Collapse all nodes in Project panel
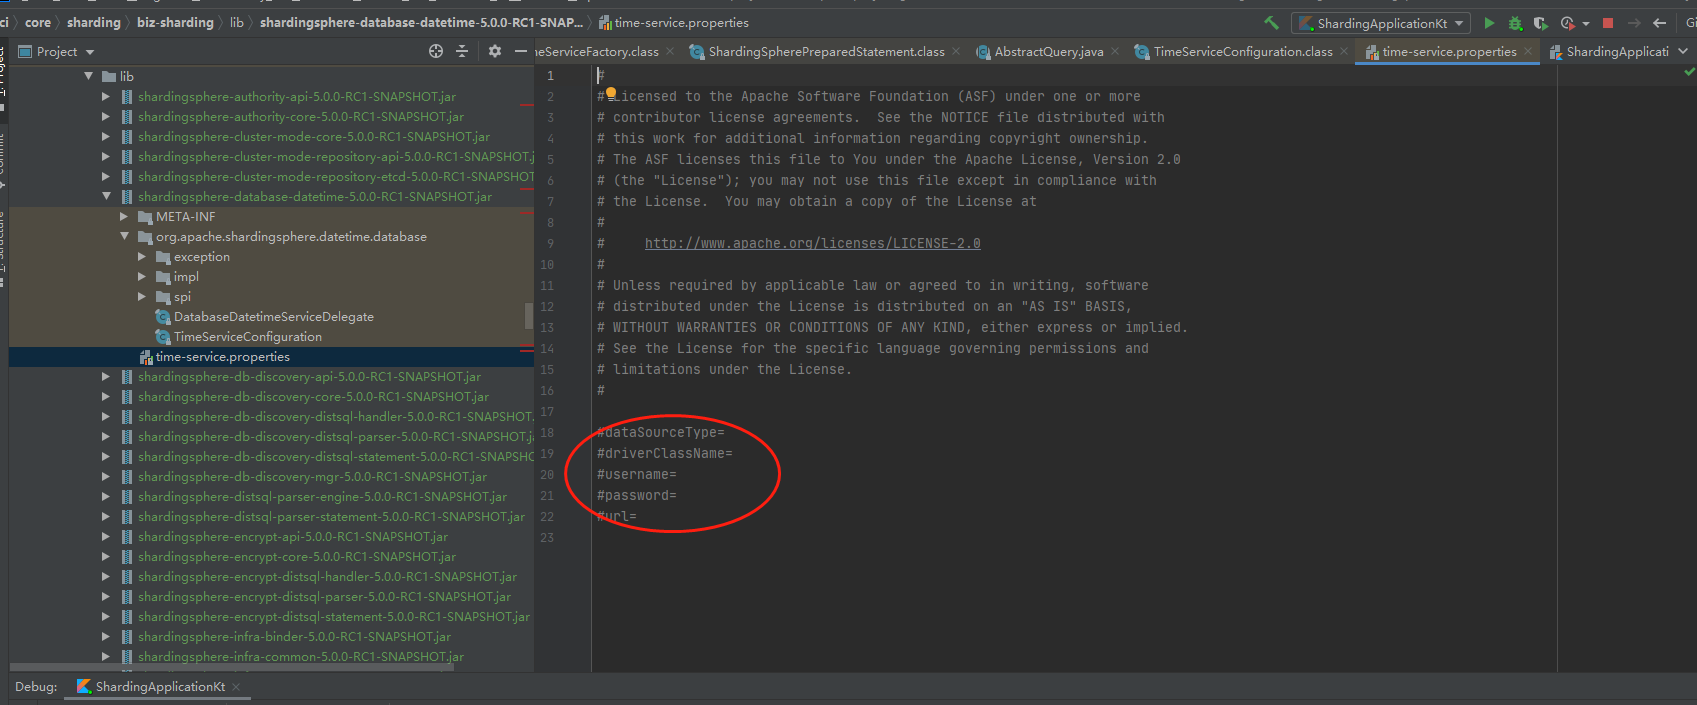The width and height of the screenshot is (1697, 705). (x=462, y=51)
